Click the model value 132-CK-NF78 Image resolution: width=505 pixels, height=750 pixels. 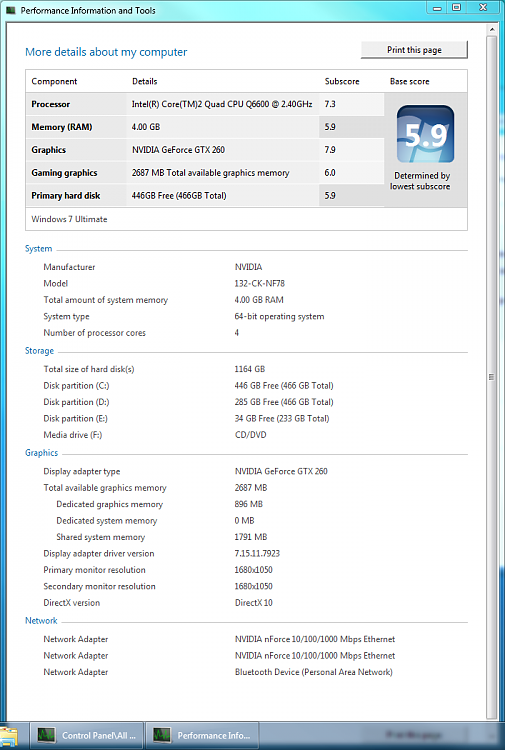[x=260, y=283]
